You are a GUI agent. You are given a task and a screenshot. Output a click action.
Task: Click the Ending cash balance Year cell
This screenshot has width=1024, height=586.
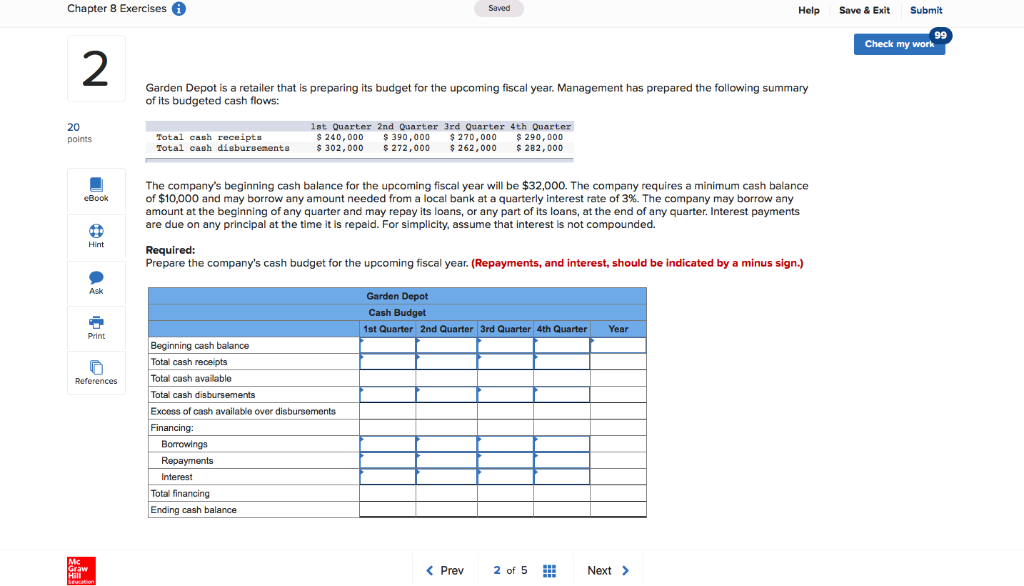[x=619, y=509]
